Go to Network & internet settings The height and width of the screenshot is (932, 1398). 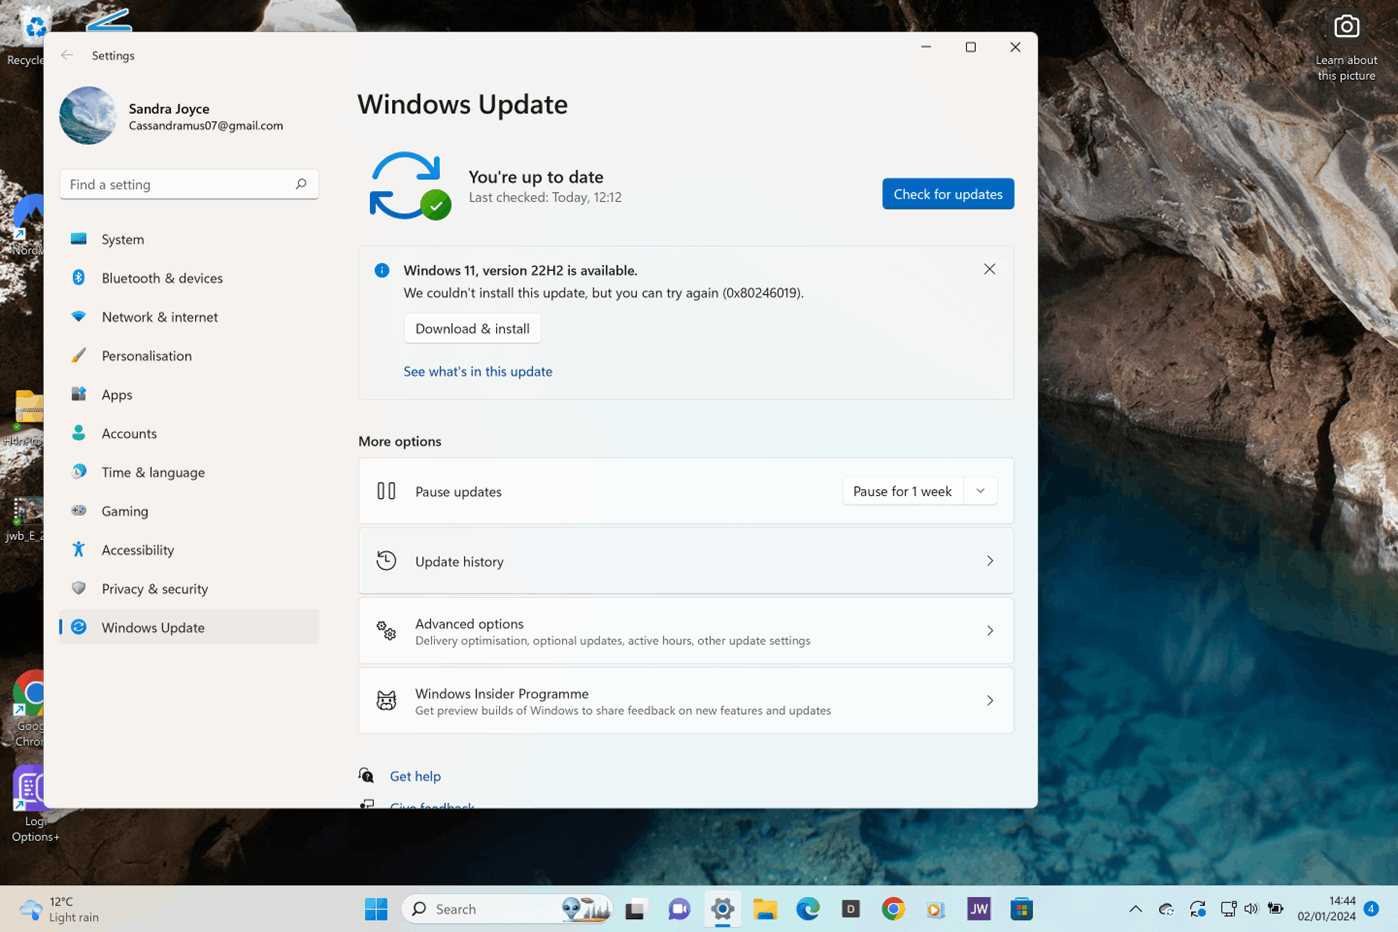coord(188,317)
